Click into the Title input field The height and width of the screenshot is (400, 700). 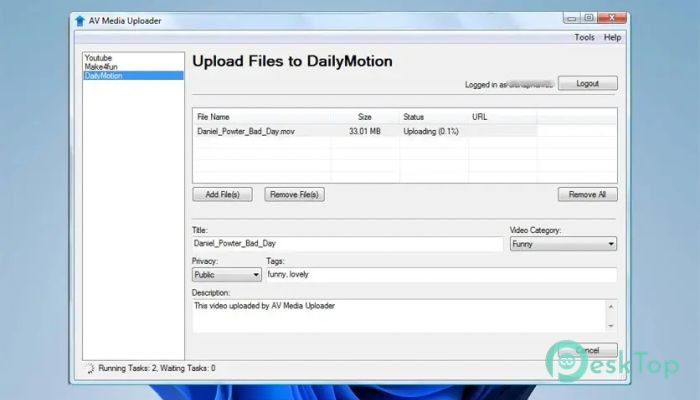pyautogui.click(x=347, y=244)
